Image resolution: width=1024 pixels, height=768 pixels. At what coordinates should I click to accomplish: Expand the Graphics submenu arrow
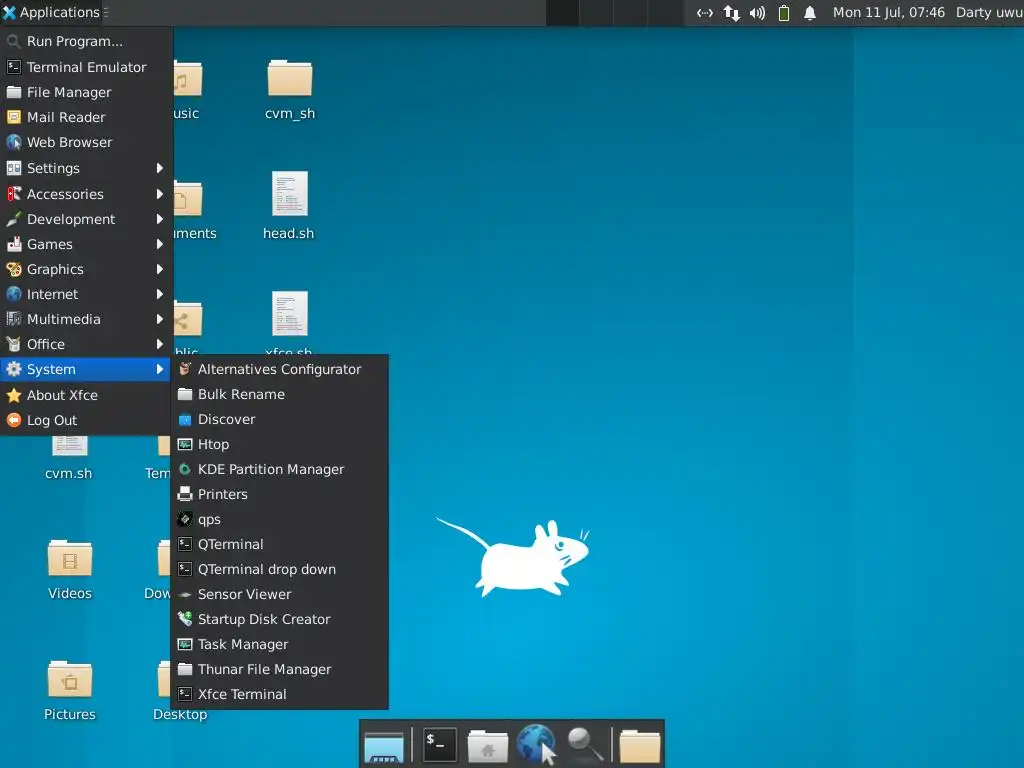pos(159,269)
